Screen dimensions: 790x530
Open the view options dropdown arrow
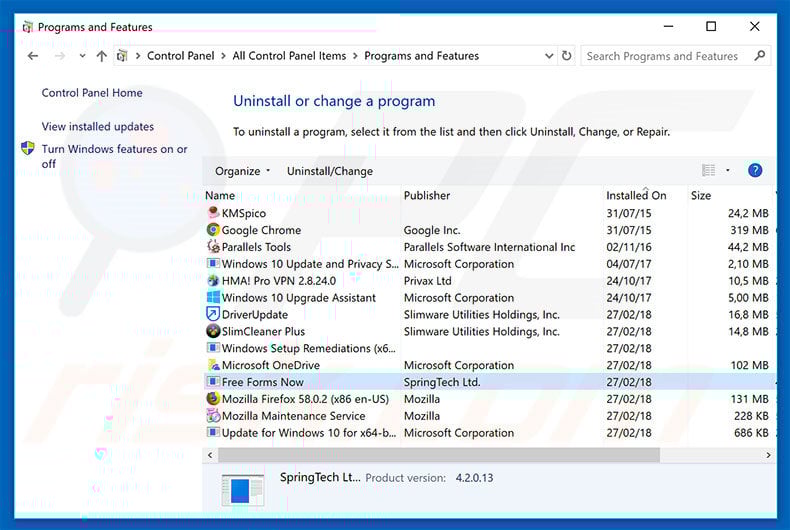(728, 170)
